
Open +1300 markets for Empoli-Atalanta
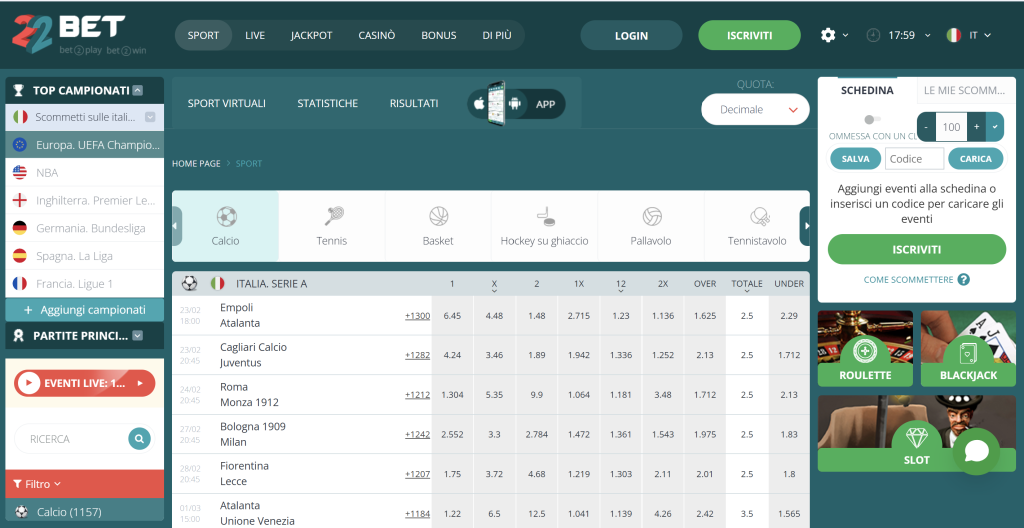(417, 316)
